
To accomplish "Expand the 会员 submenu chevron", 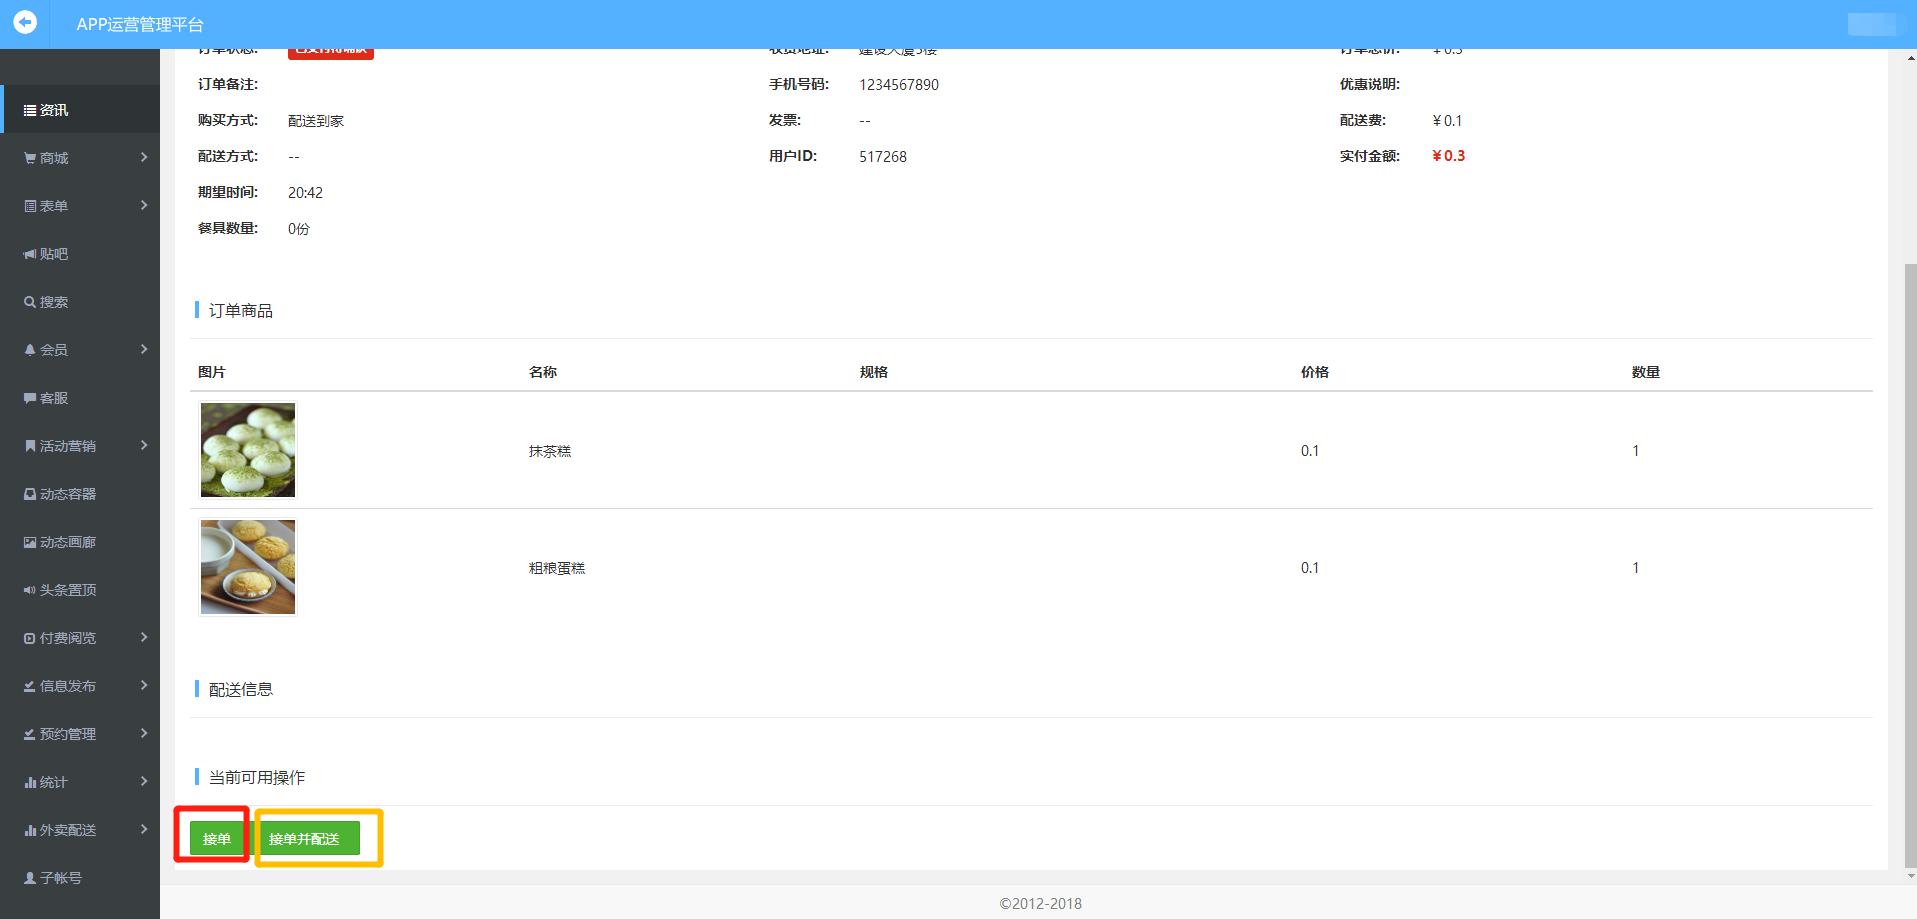I will click(x=144, y=349).
